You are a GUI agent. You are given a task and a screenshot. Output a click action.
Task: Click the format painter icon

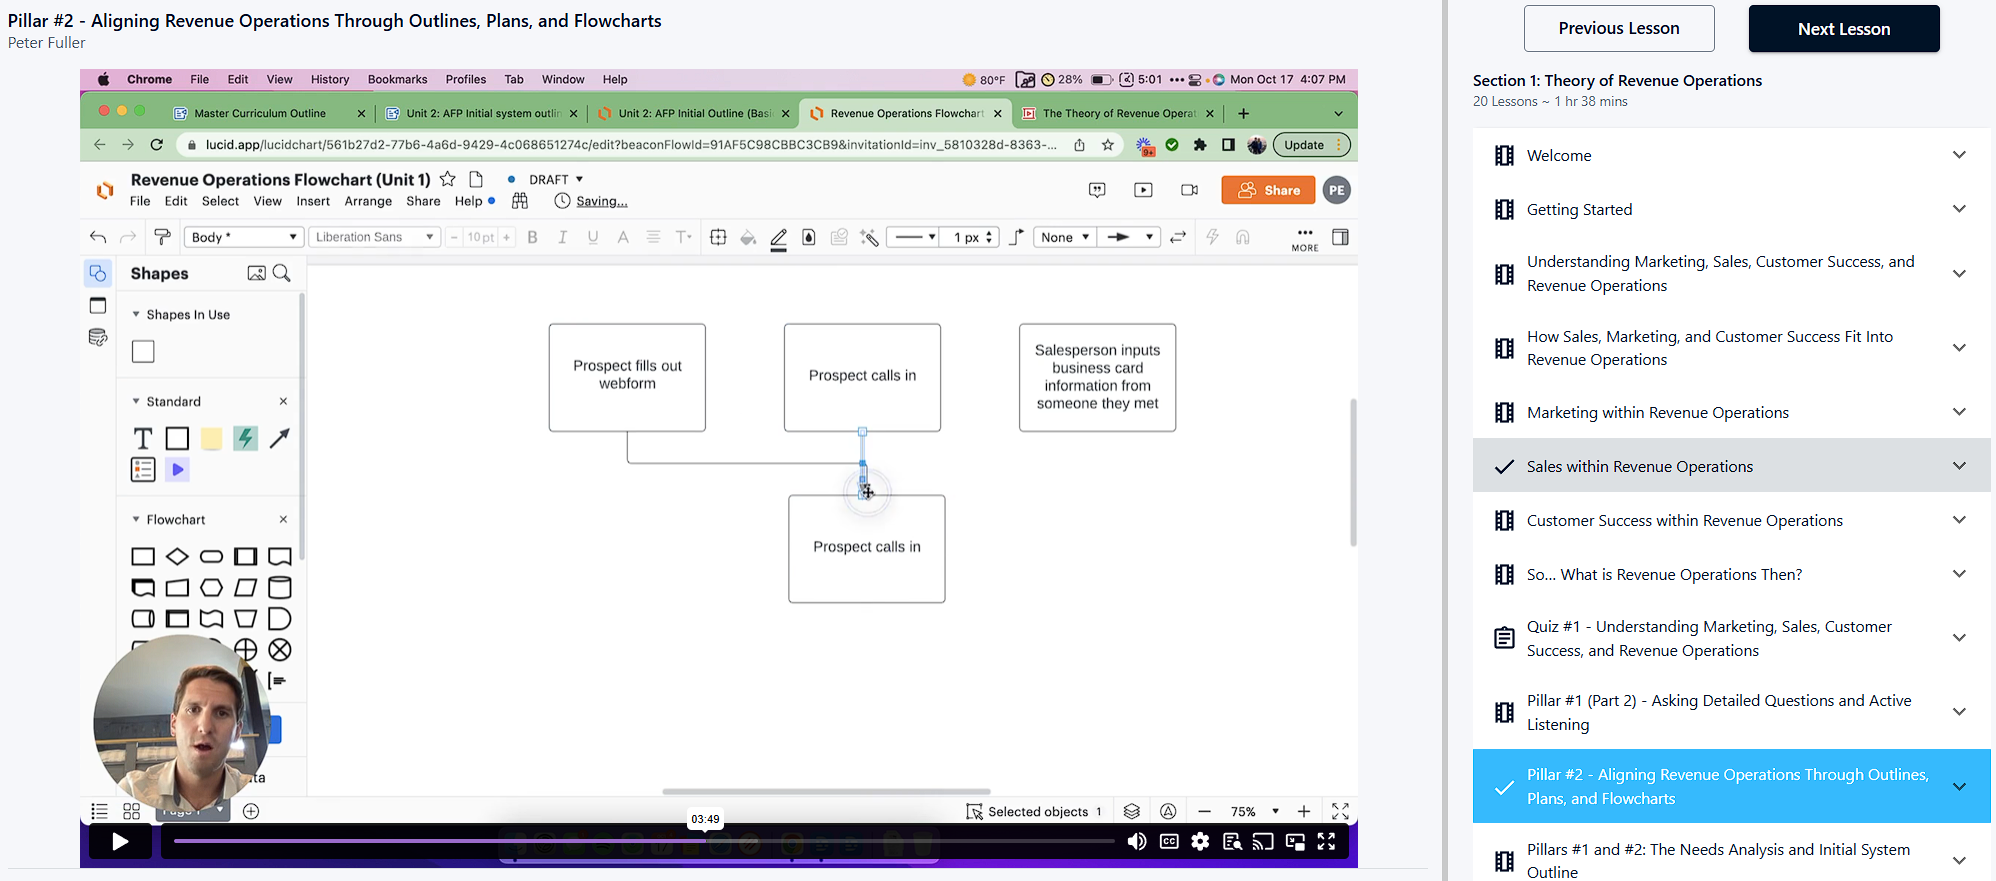tap(162, 237)
